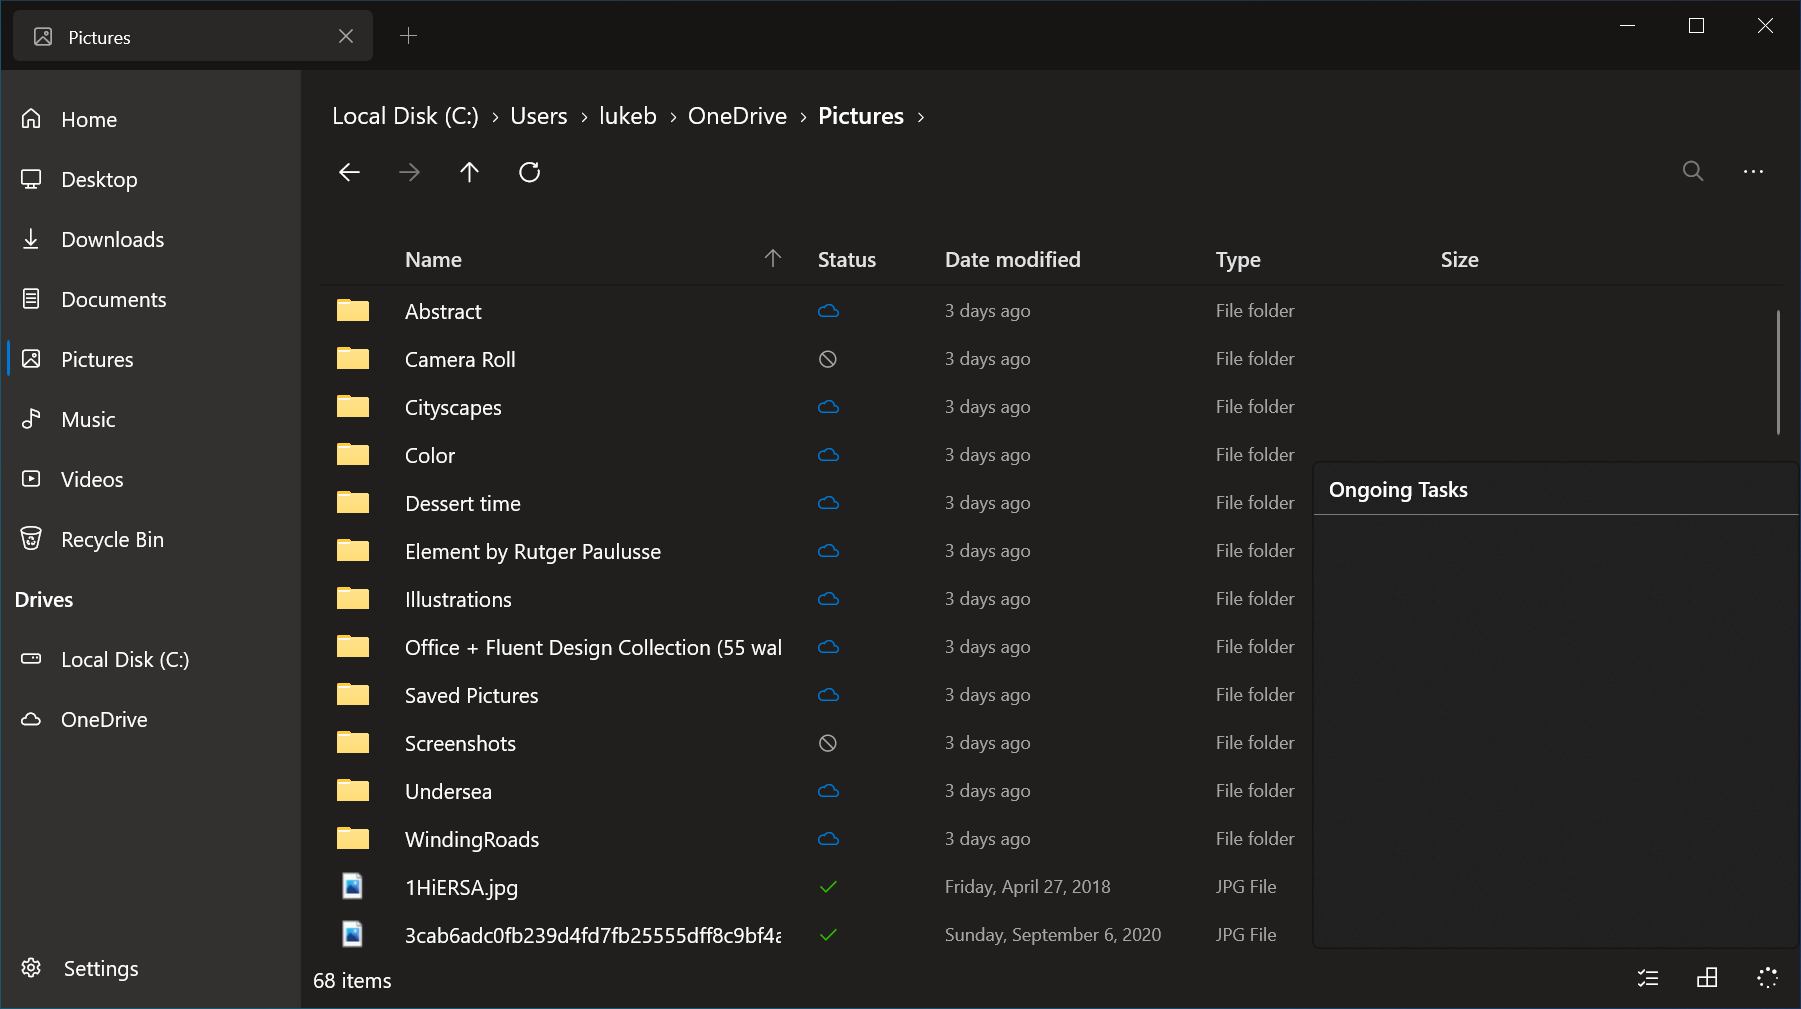Open Settings at sidebar bottom

[x=151, y=968]
